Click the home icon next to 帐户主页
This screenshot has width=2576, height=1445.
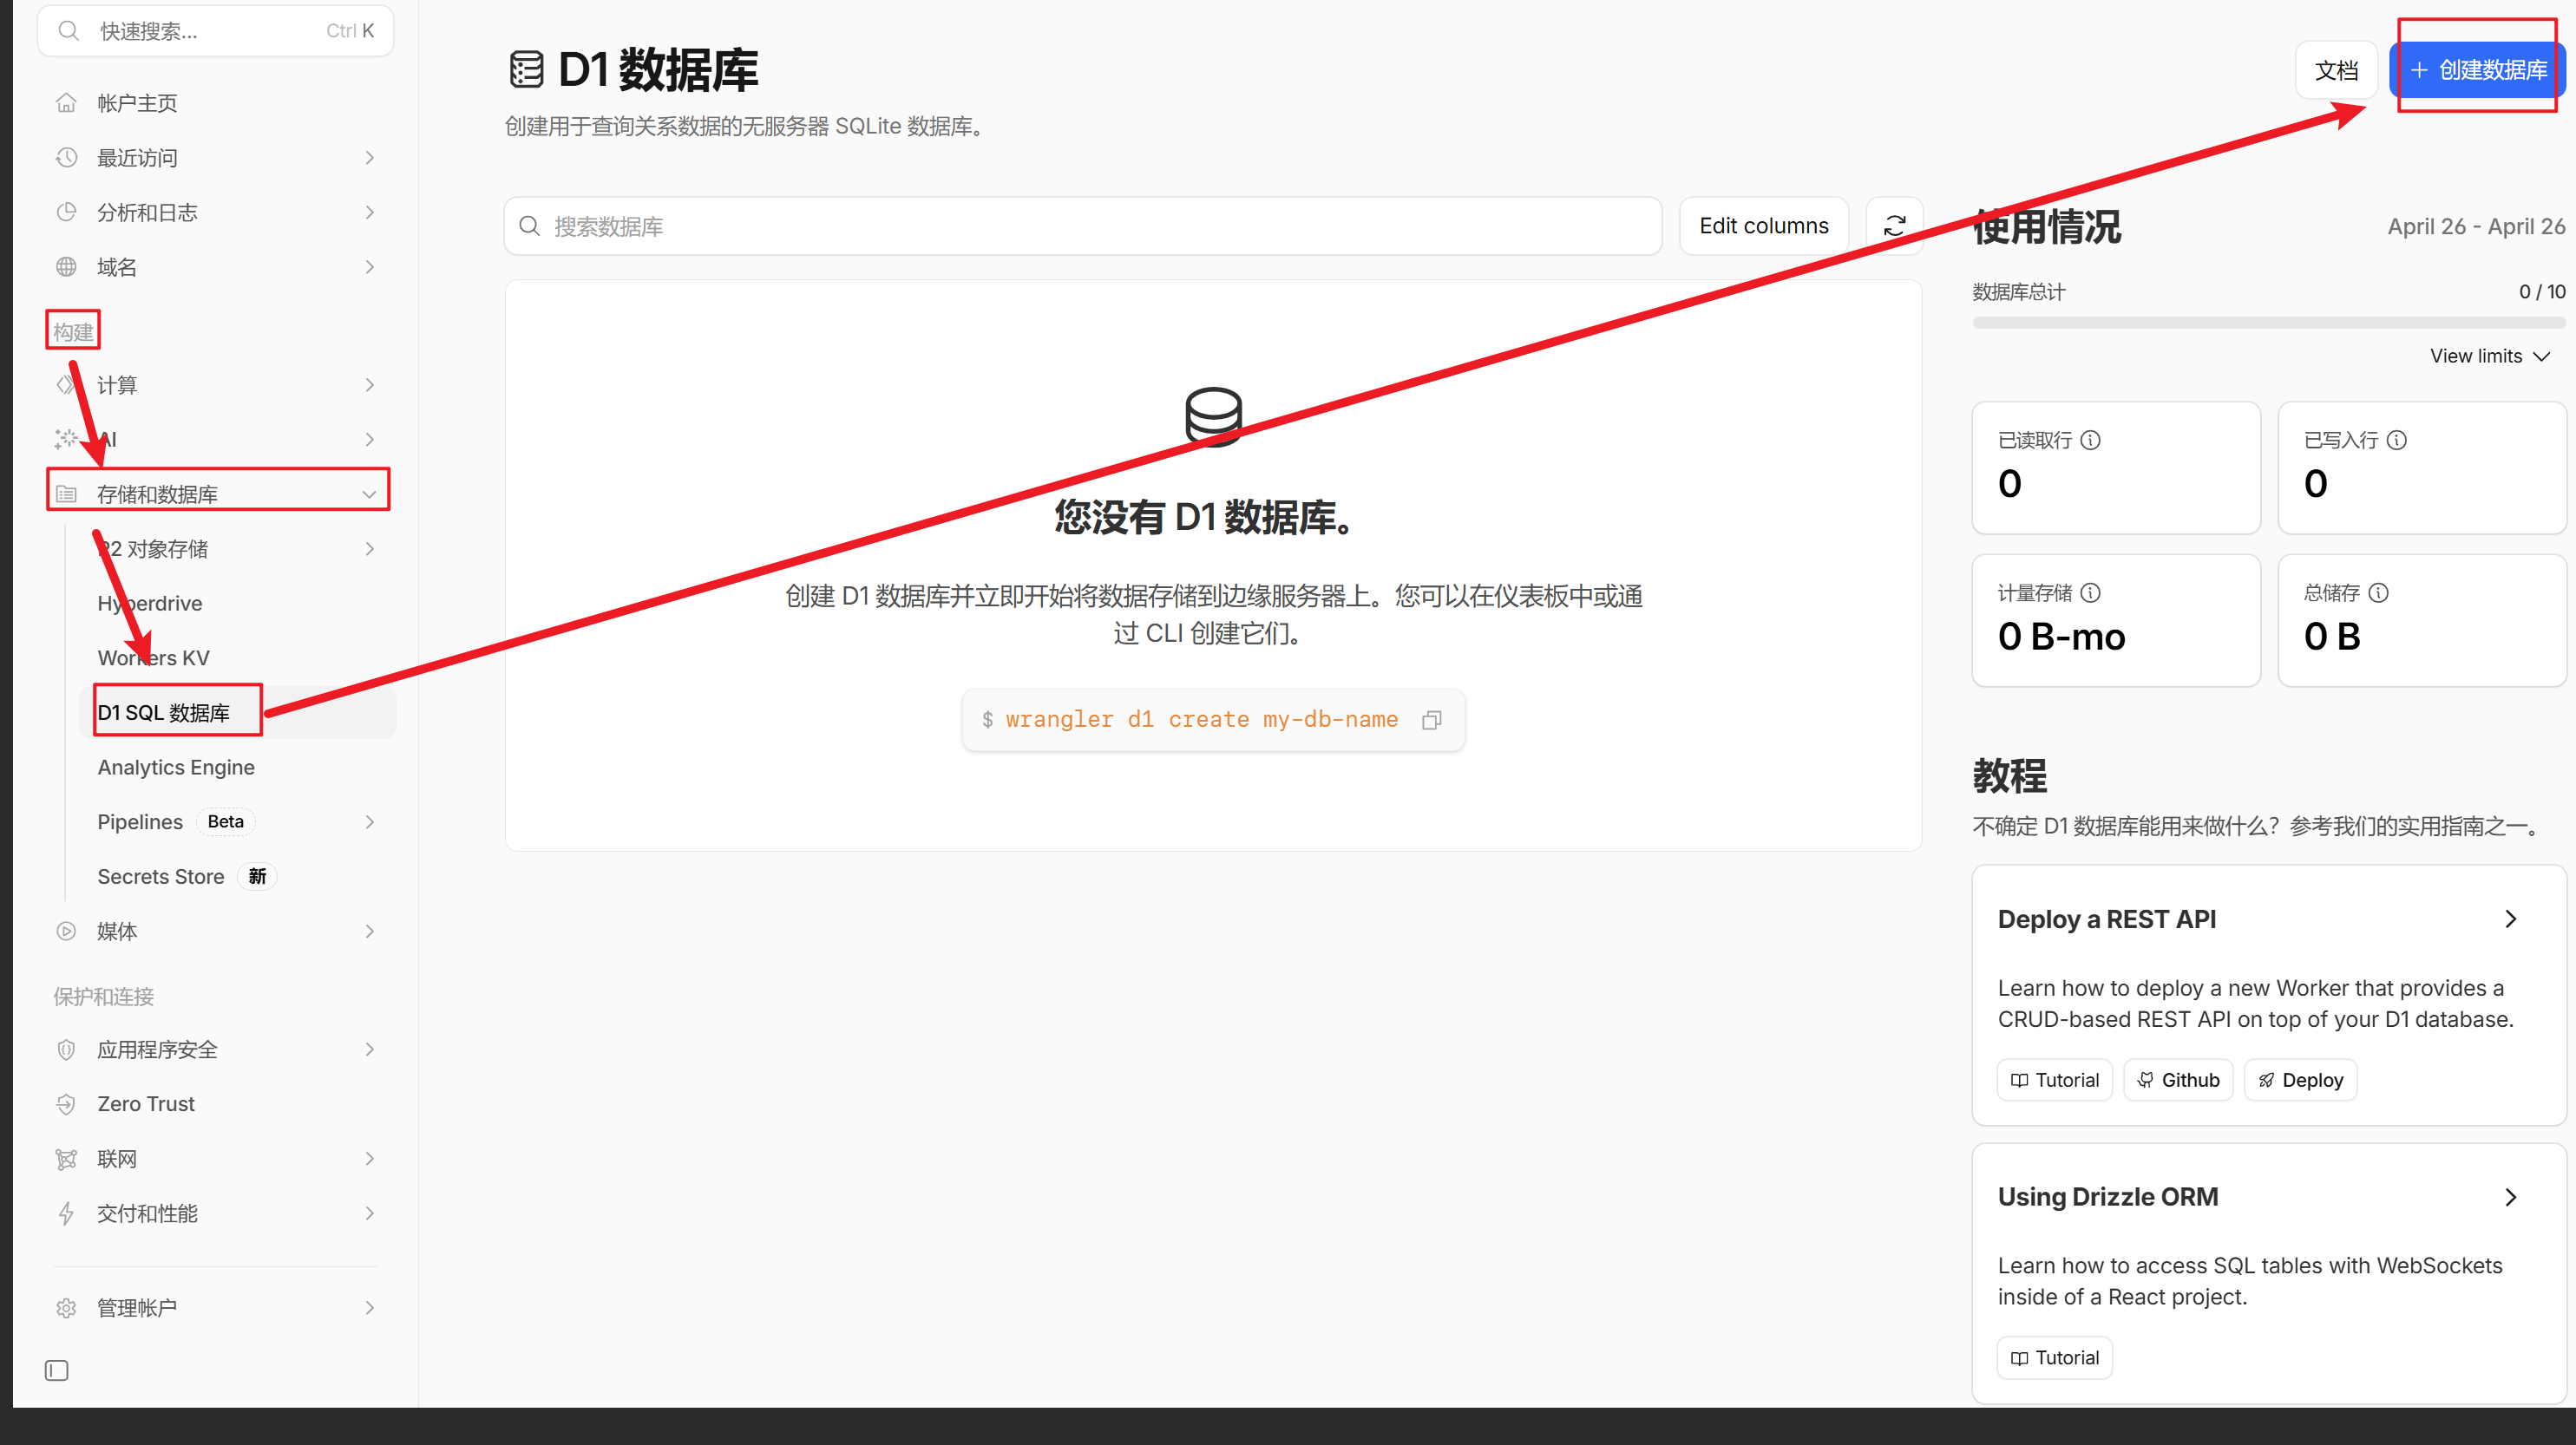click(x=66, y=103)
